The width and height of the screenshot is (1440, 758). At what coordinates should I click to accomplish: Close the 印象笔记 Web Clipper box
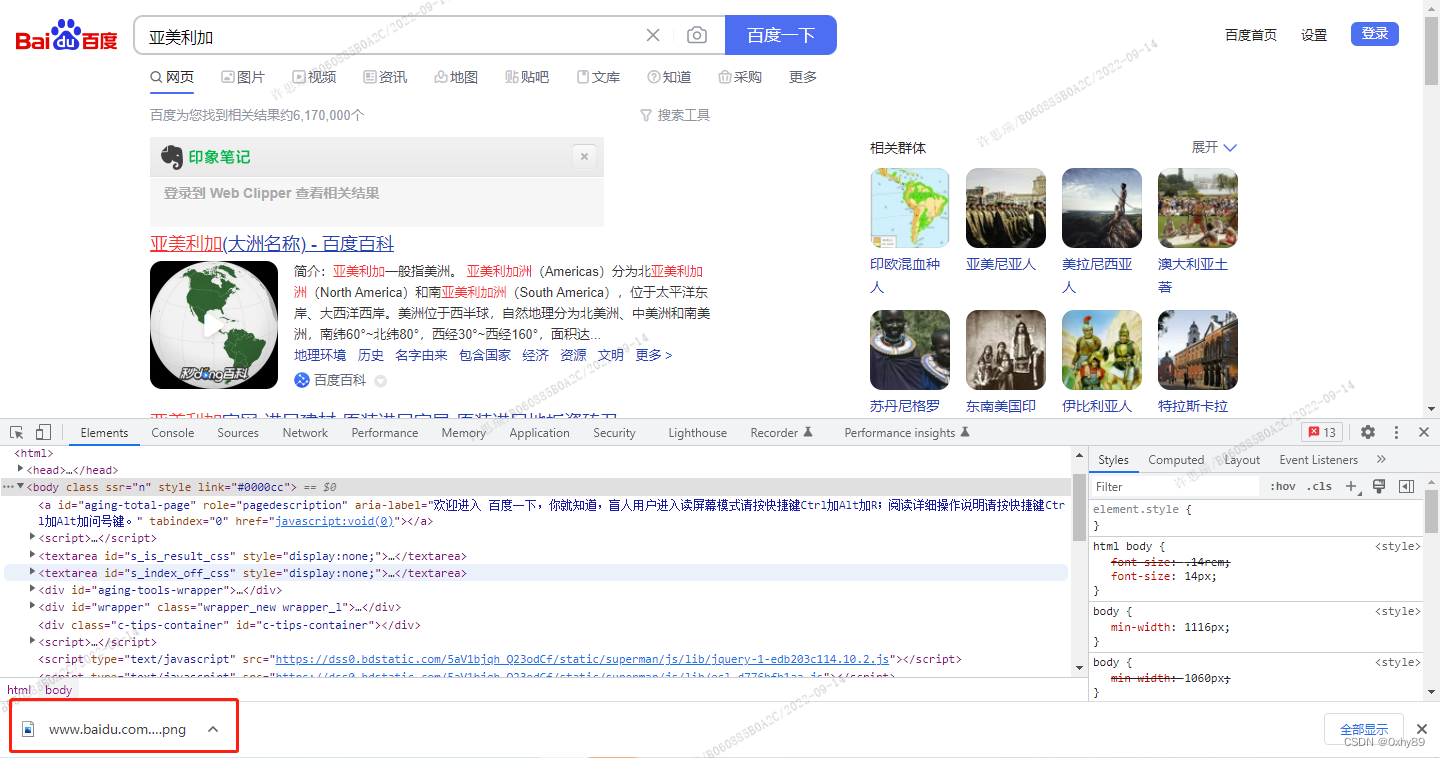tap(585, 157)
